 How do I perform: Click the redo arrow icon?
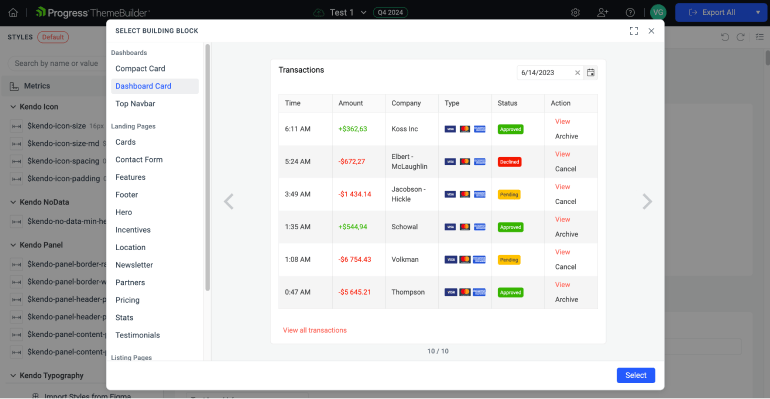point(741,37)
